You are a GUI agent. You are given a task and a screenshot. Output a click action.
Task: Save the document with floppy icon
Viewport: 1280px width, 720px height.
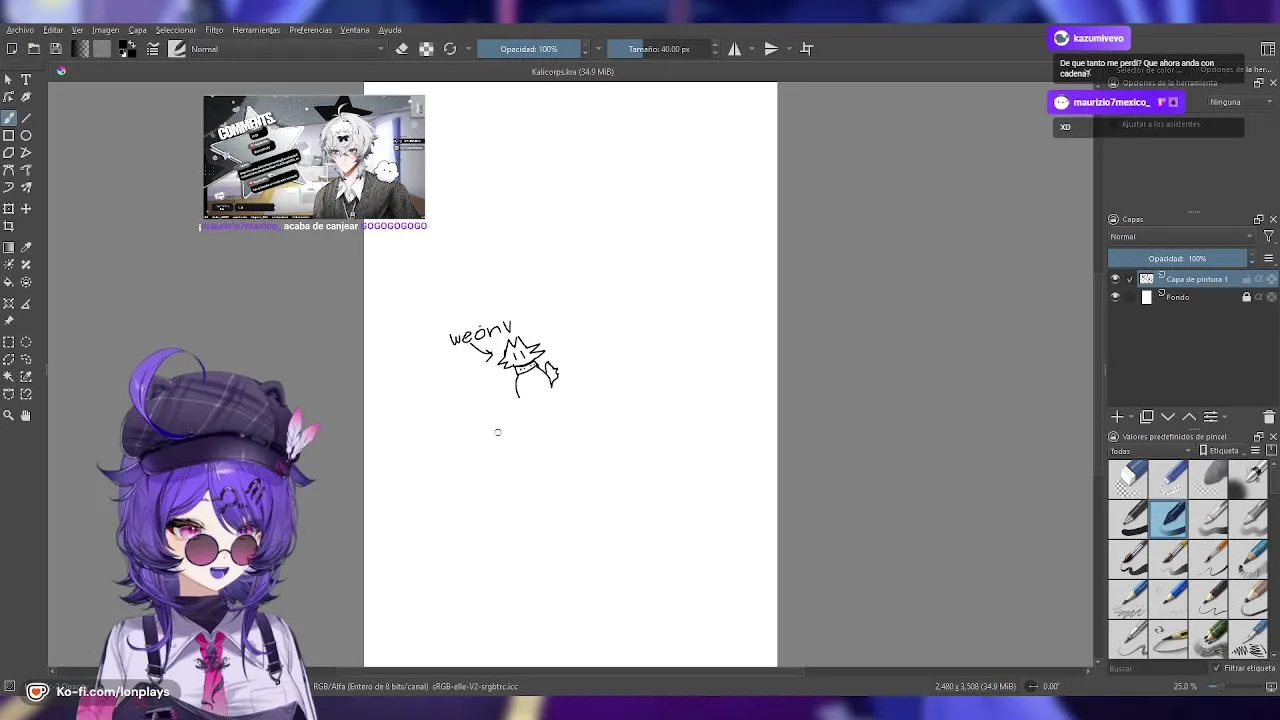click(x=56, y=48)
